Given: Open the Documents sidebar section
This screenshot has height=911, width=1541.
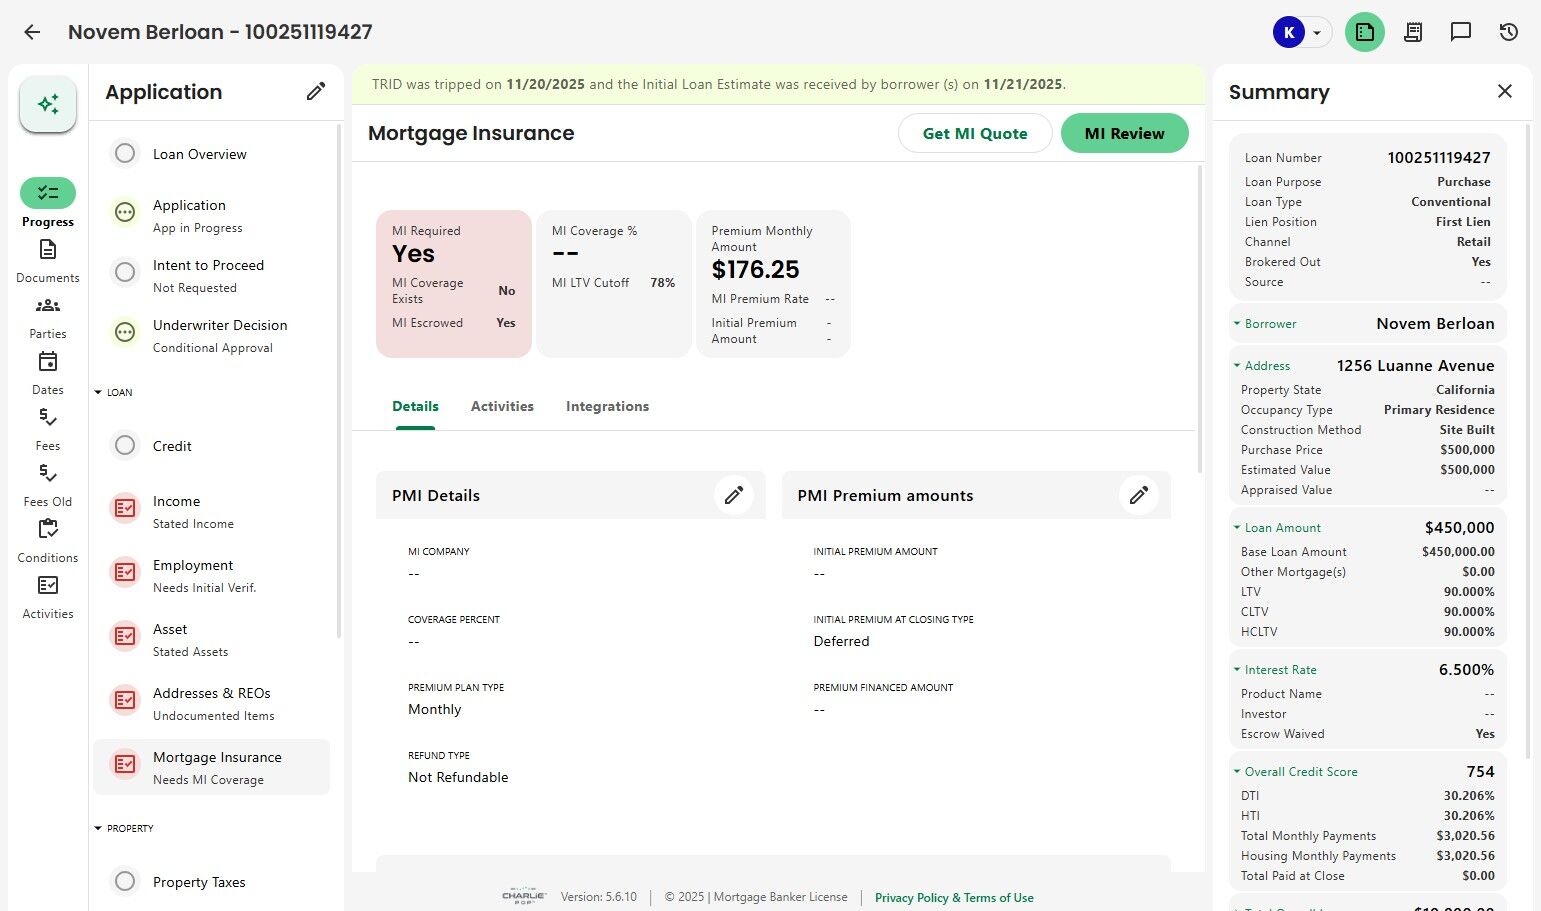Looking at the screenshot, I should pos(48,259).
